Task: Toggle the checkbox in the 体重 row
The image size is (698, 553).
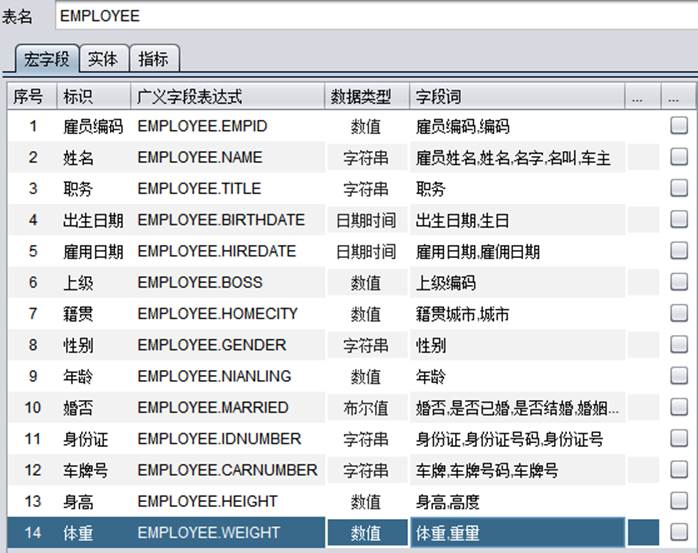Action: point(678,532)
